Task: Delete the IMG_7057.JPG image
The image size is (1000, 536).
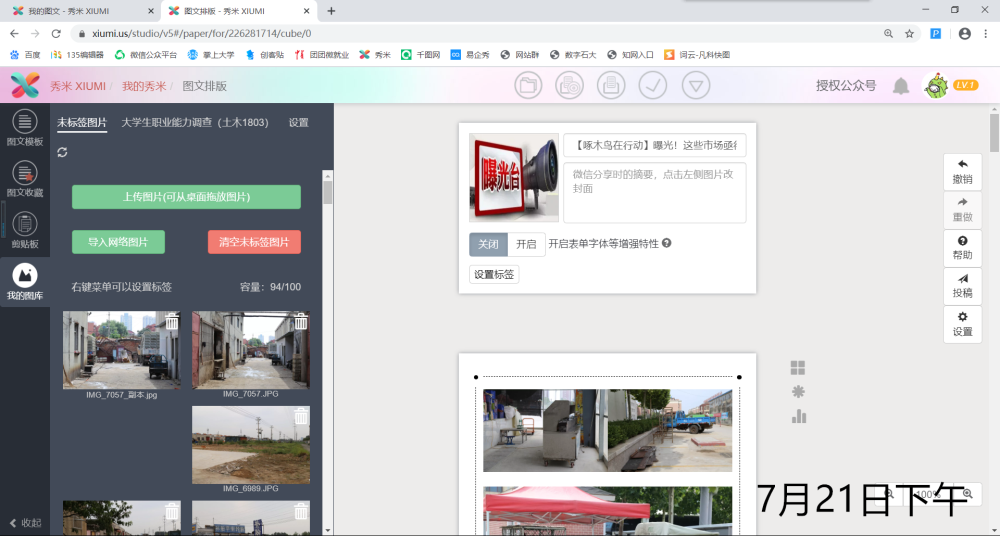Action: point(301,322)
